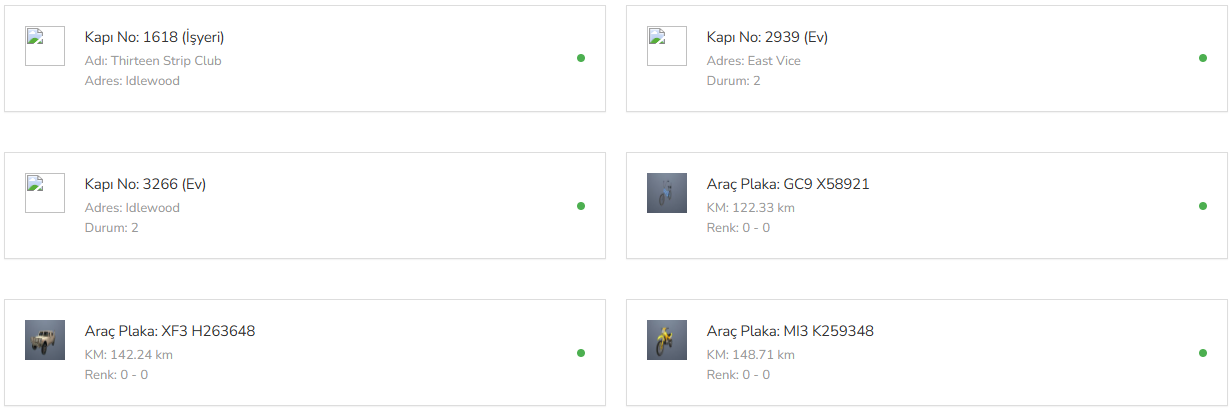Click the broken image icon for Kapı No: 2939
The image size is (1232, 412).
coord(667,46)
